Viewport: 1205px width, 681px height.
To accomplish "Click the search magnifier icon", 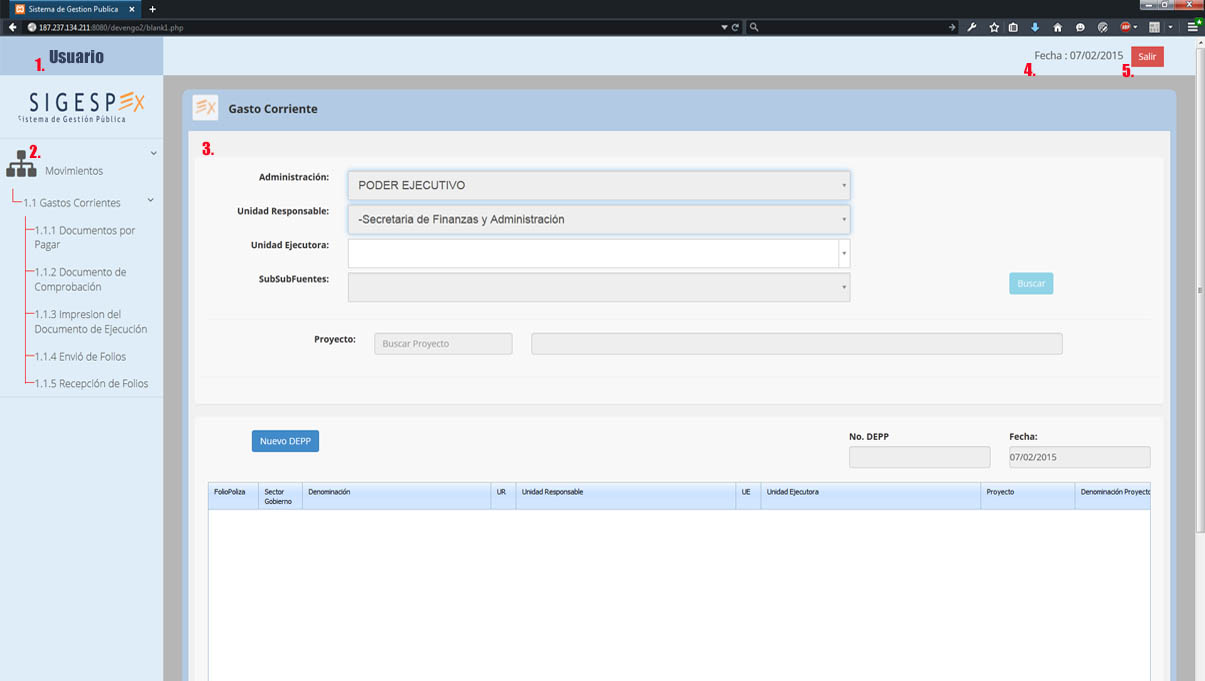I will click(754, 27).
